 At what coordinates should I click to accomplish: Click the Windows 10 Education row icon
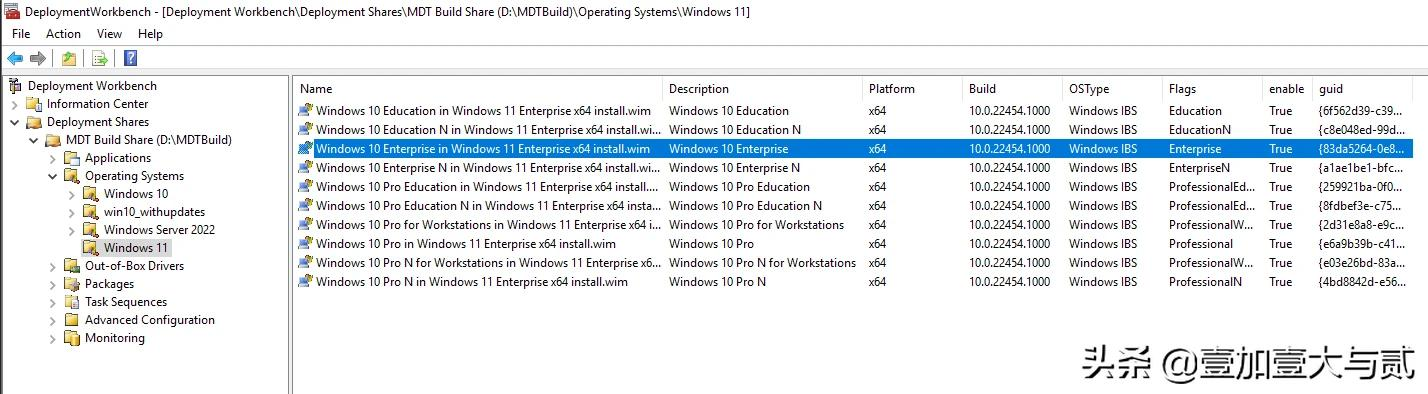[x=306, y=111]
